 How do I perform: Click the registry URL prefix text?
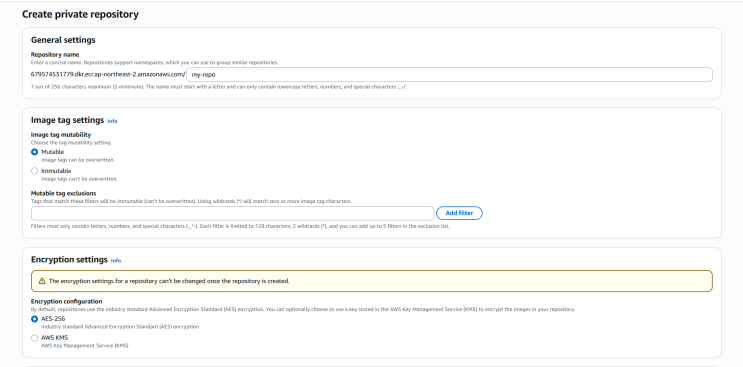tap(108, 74)
